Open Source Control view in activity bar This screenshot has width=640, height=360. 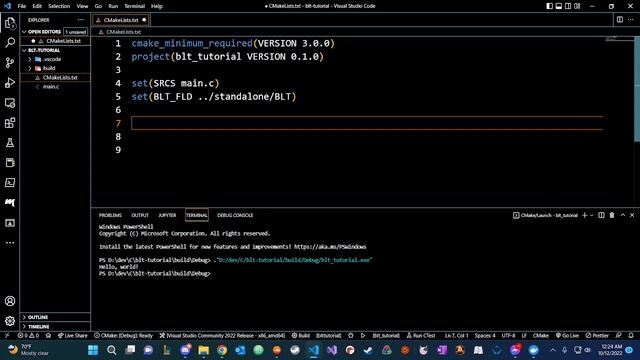click(10, 62)
